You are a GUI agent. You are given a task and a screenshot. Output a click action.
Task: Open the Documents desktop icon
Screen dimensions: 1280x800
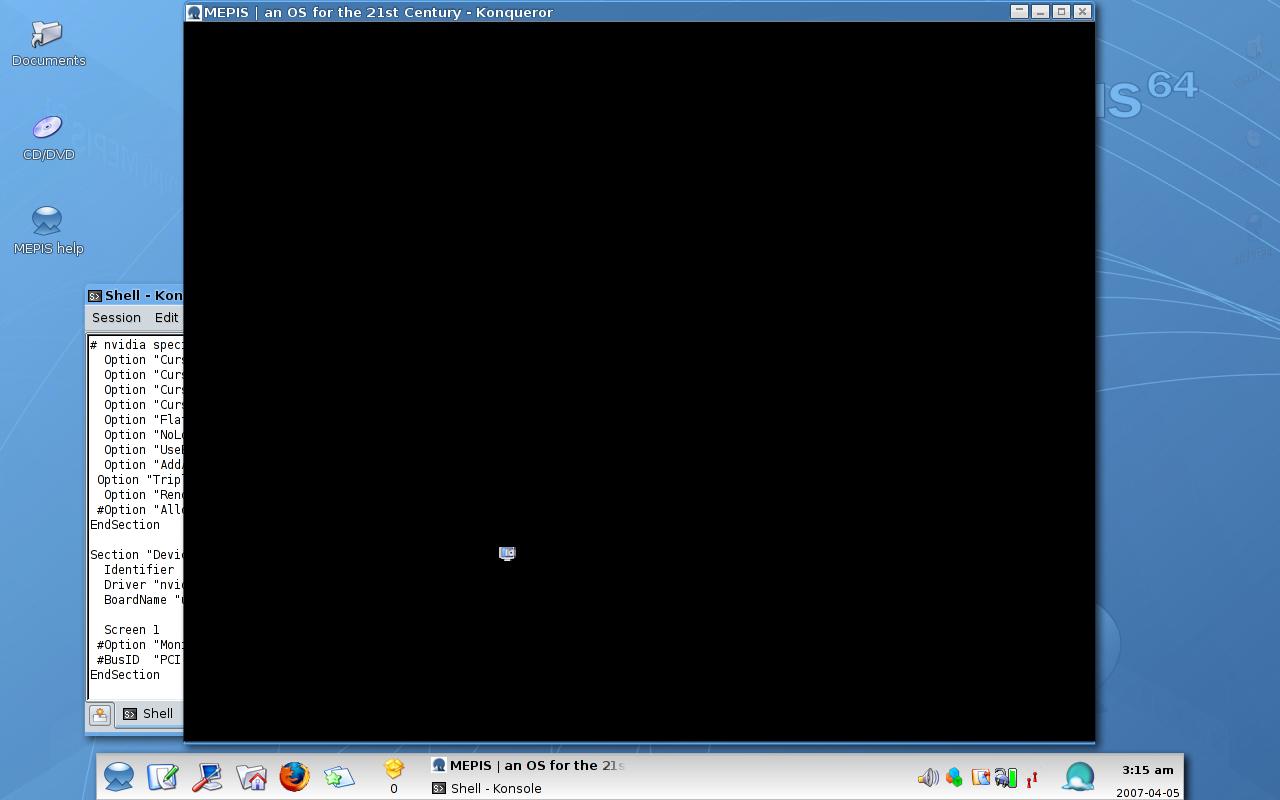point(48,44)
